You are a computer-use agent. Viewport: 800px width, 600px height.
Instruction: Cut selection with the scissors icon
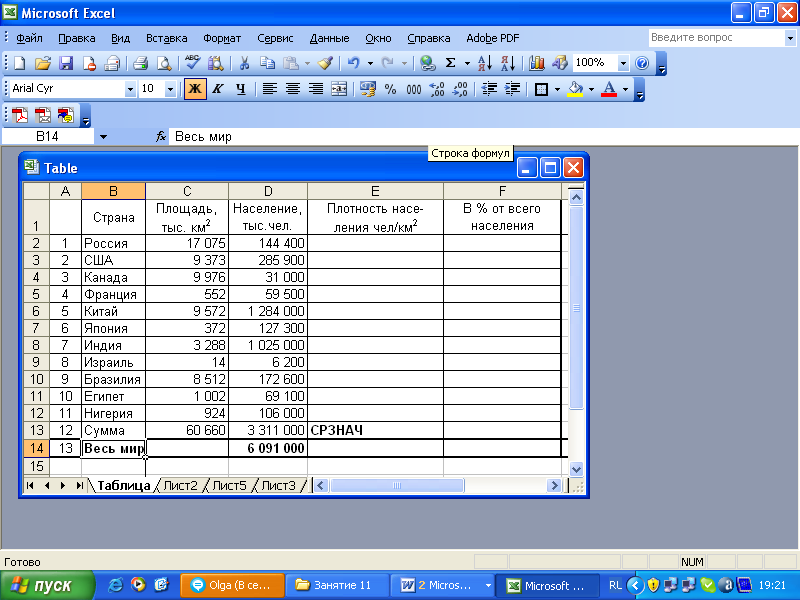coord(244,63)
